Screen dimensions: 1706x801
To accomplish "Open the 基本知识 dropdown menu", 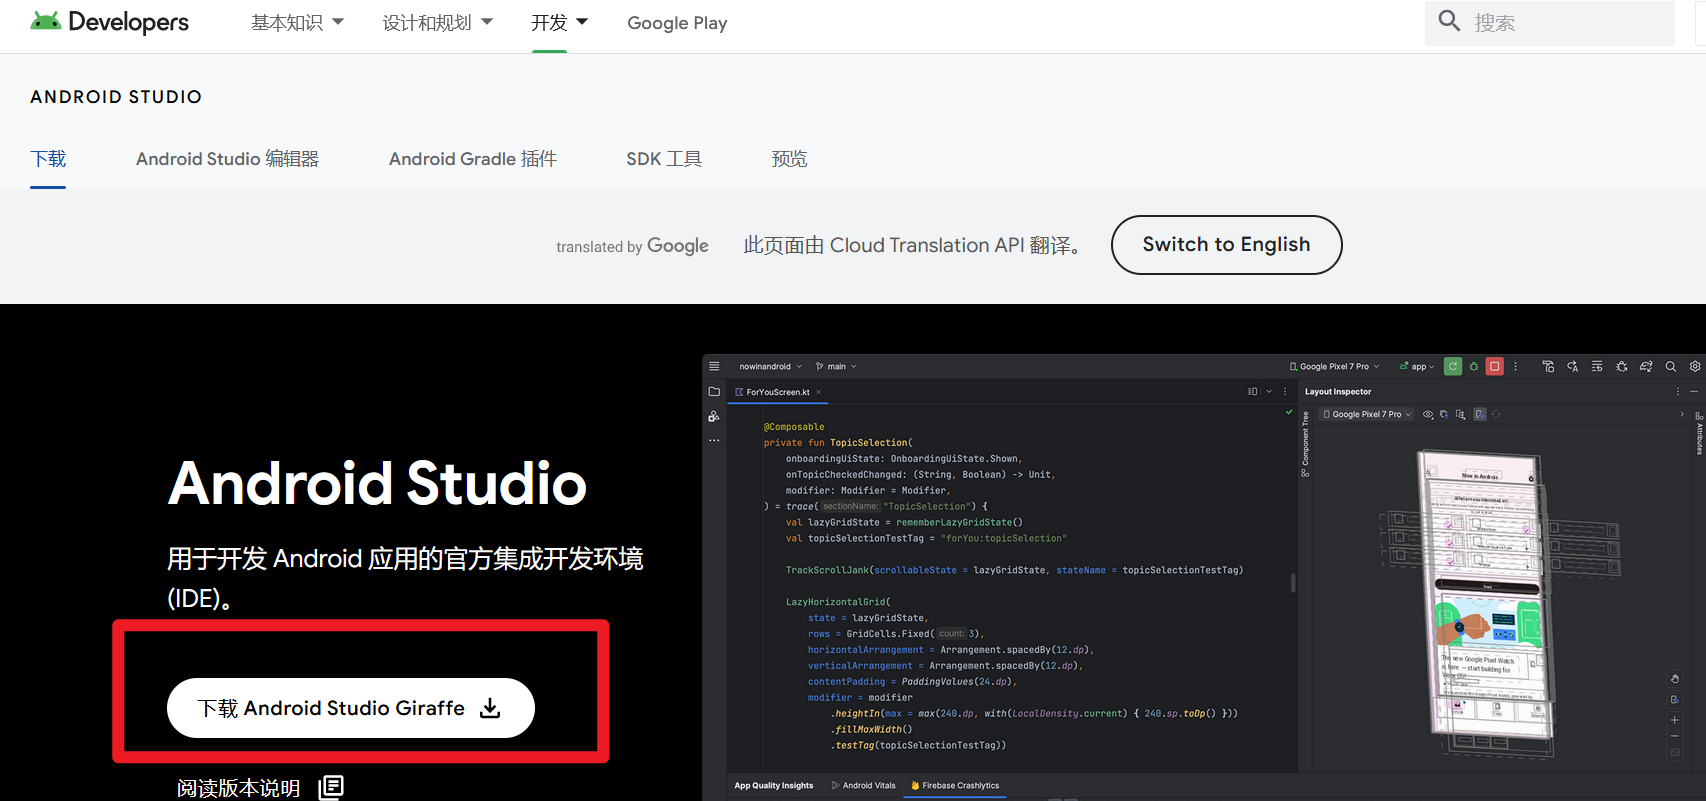I will (297, 22).
